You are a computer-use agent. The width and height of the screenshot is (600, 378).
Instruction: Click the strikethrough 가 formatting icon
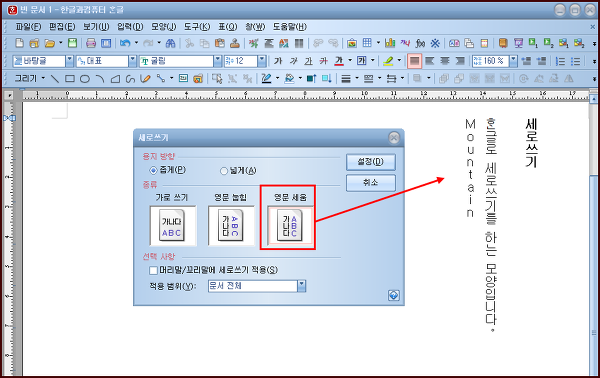click(x=324, y=61)
